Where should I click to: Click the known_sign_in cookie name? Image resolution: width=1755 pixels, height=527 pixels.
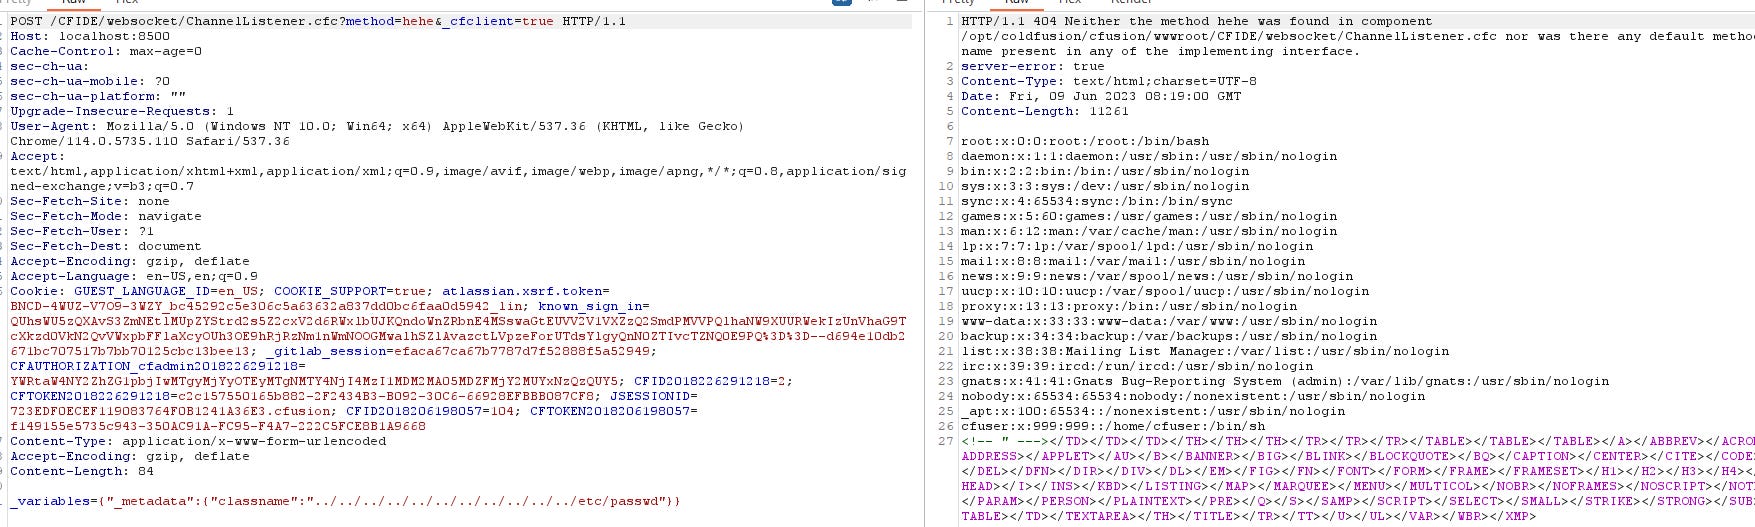[x=590, y=306]
